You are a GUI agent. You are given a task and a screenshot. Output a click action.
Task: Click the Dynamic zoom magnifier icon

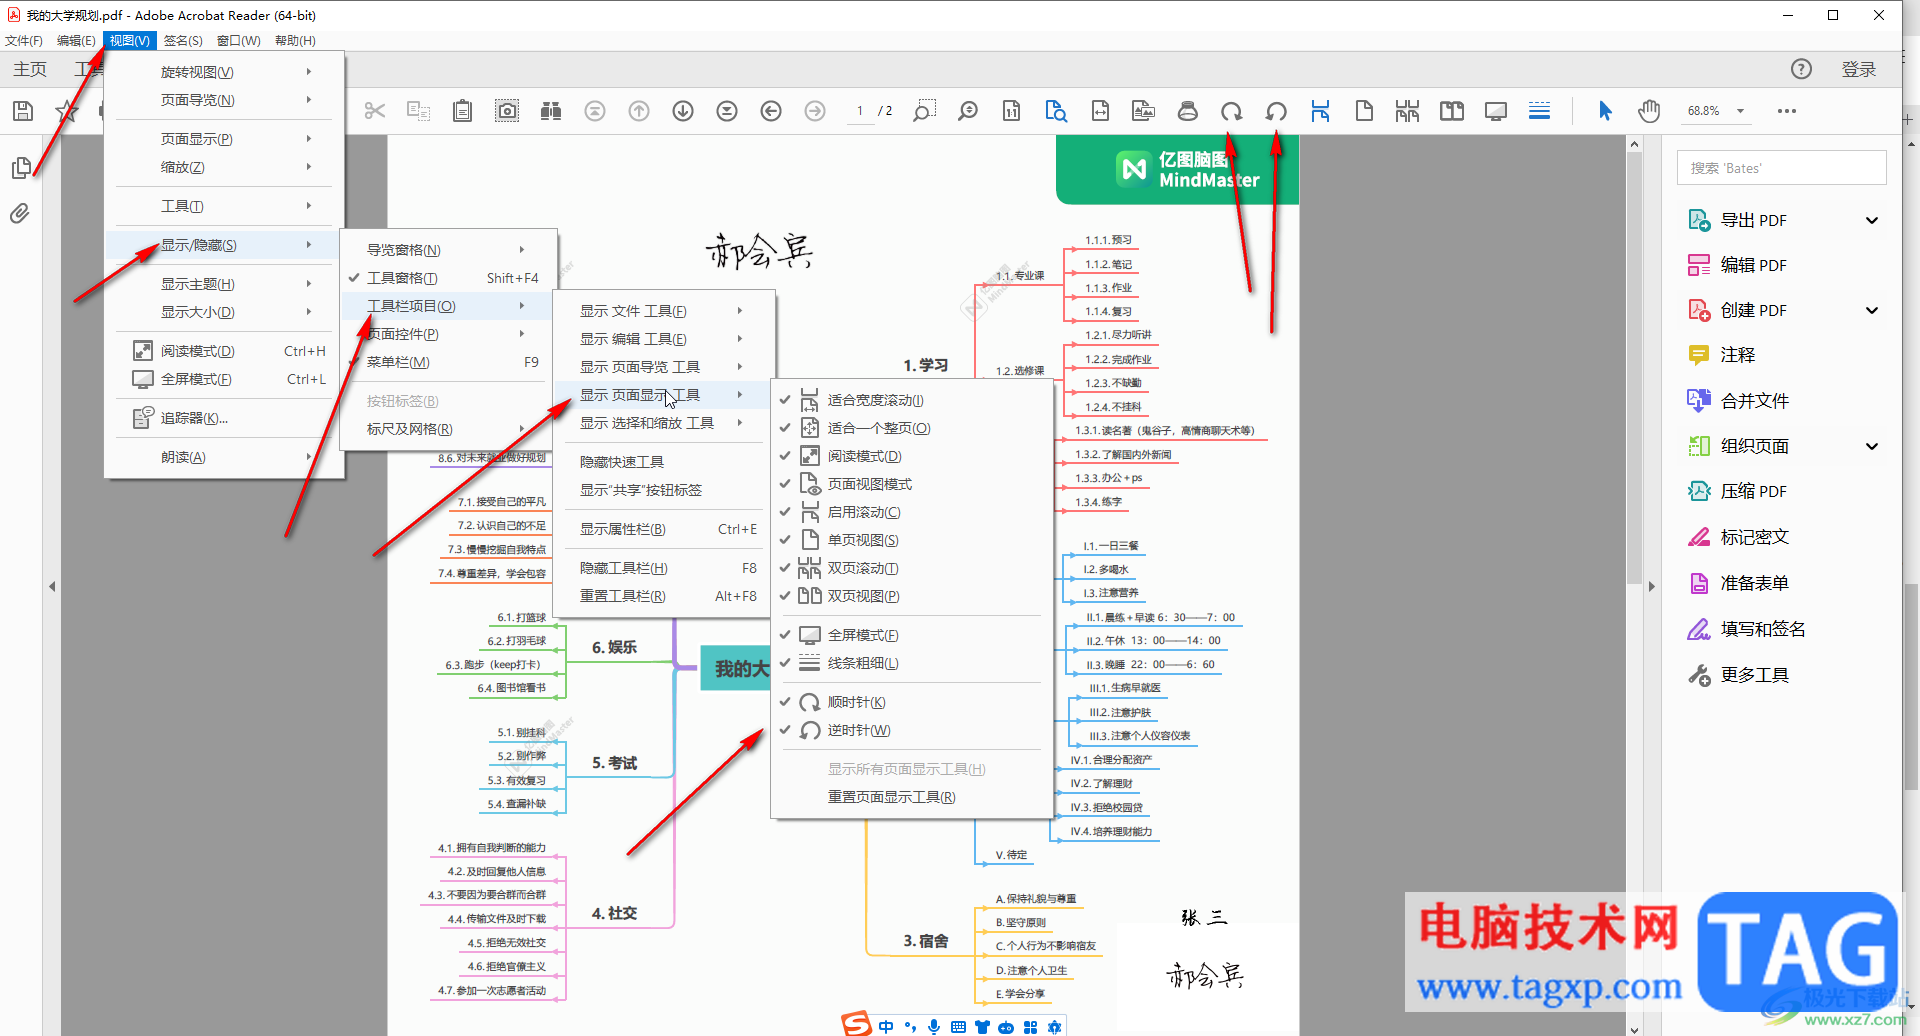[x=968, y=111]
